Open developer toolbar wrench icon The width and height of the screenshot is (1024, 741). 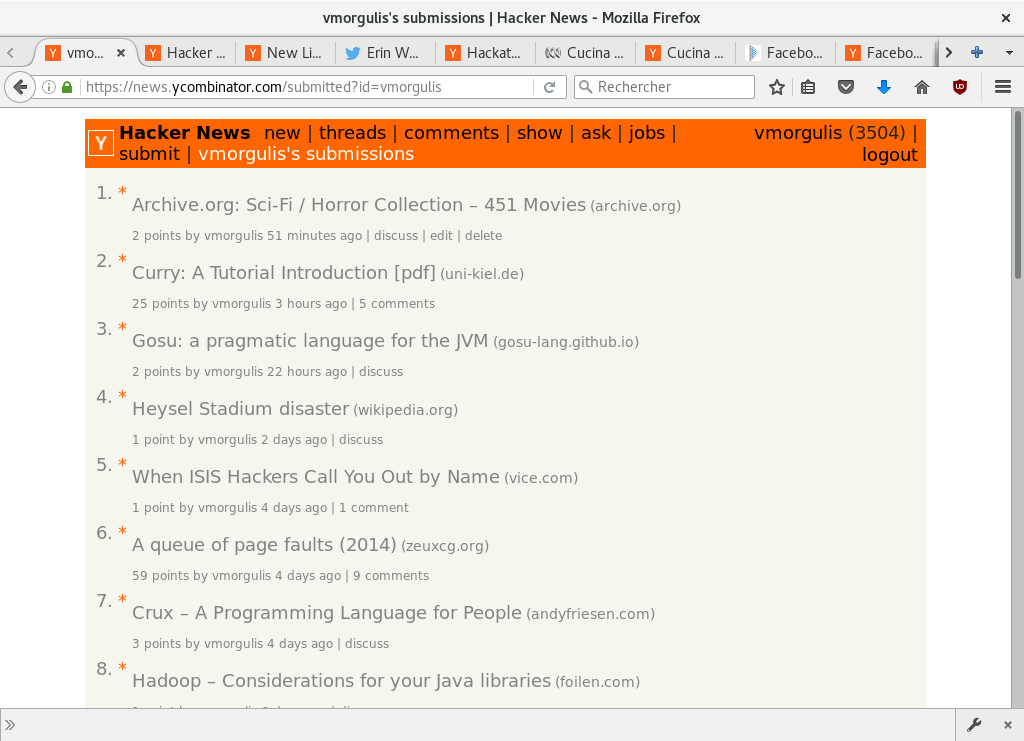click(974, 725)
